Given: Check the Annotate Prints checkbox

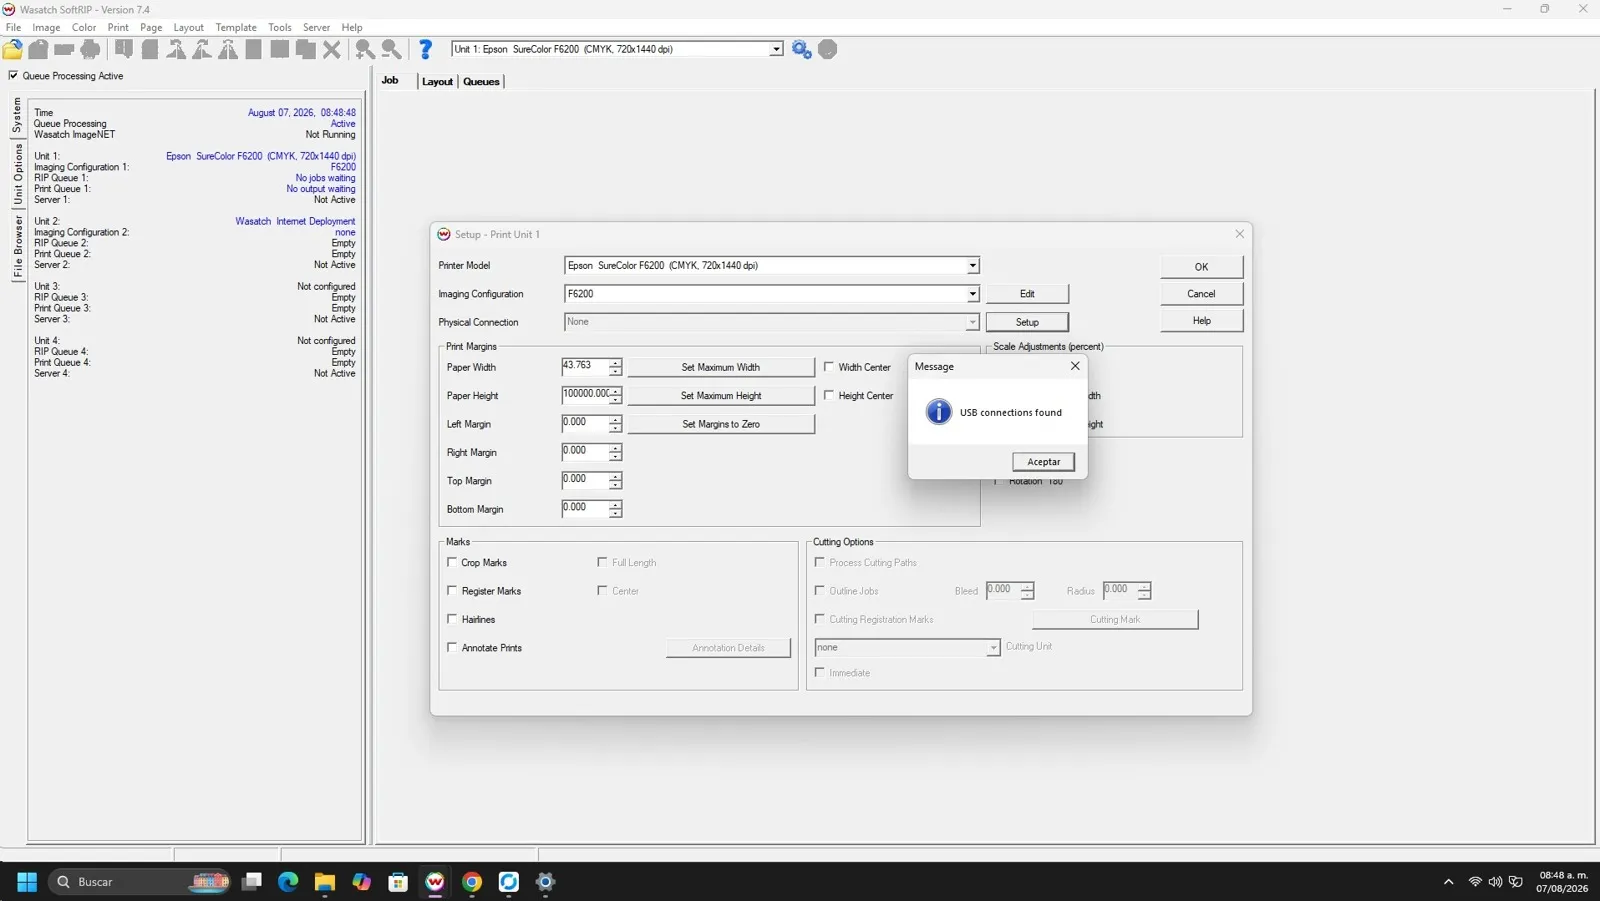Looking at the screenshot, I should [452, 647].
